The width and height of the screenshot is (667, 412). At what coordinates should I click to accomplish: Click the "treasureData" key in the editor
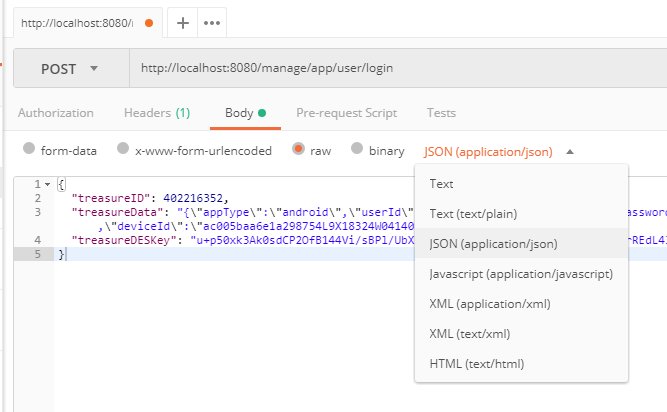tap(117, 212)
